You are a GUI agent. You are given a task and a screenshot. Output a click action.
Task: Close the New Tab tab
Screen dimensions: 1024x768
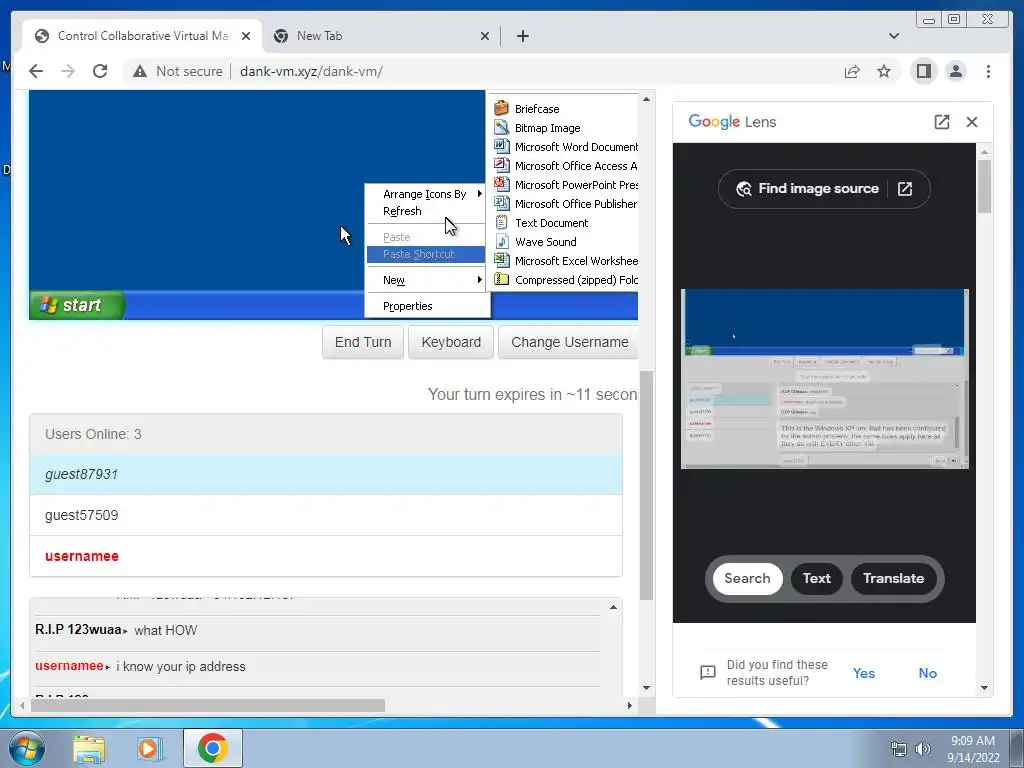pos(485,36)
